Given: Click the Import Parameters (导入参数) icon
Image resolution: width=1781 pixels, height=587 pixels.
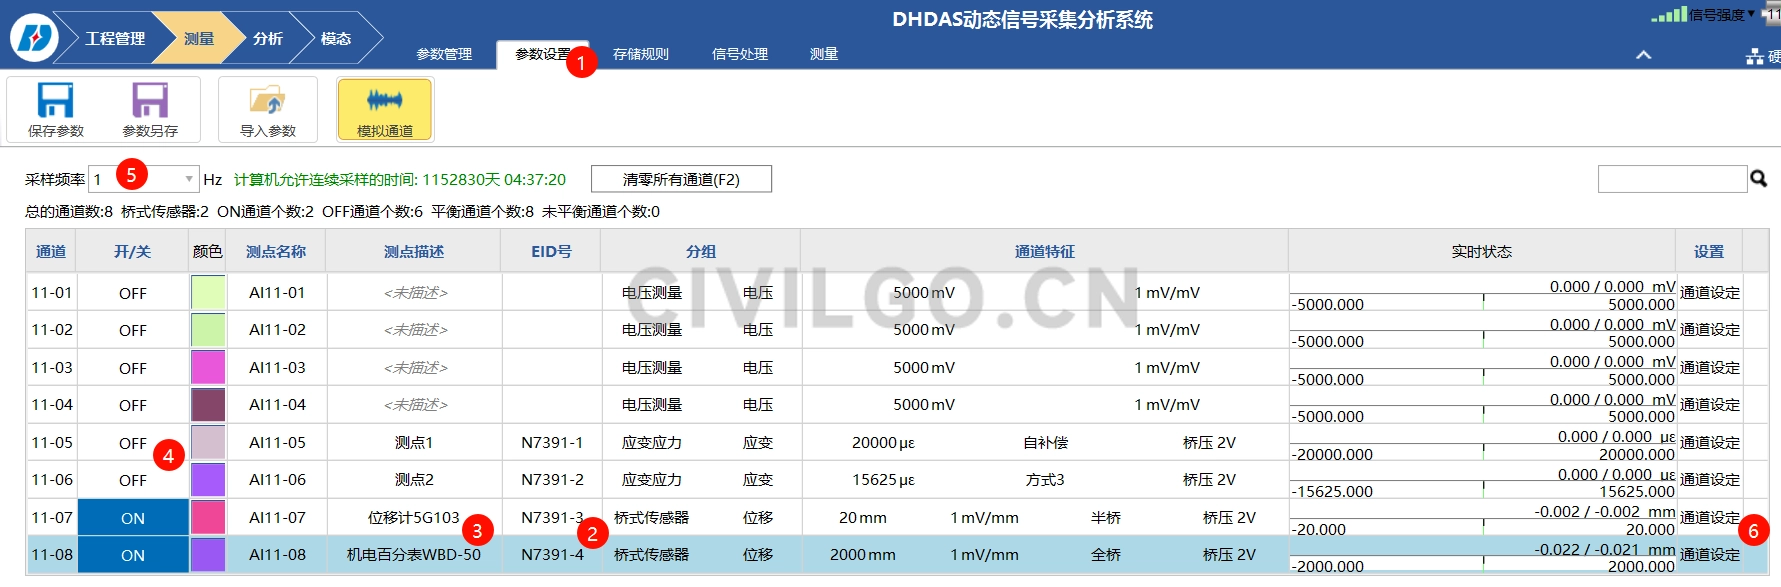Looking at the screenshot, I should click(x=267, y=102).
